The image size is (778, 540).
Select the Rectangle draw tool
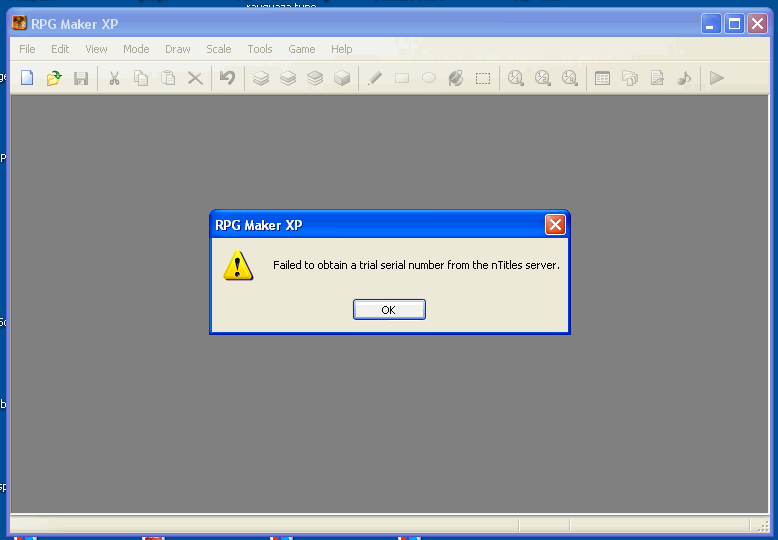(402, 78)
